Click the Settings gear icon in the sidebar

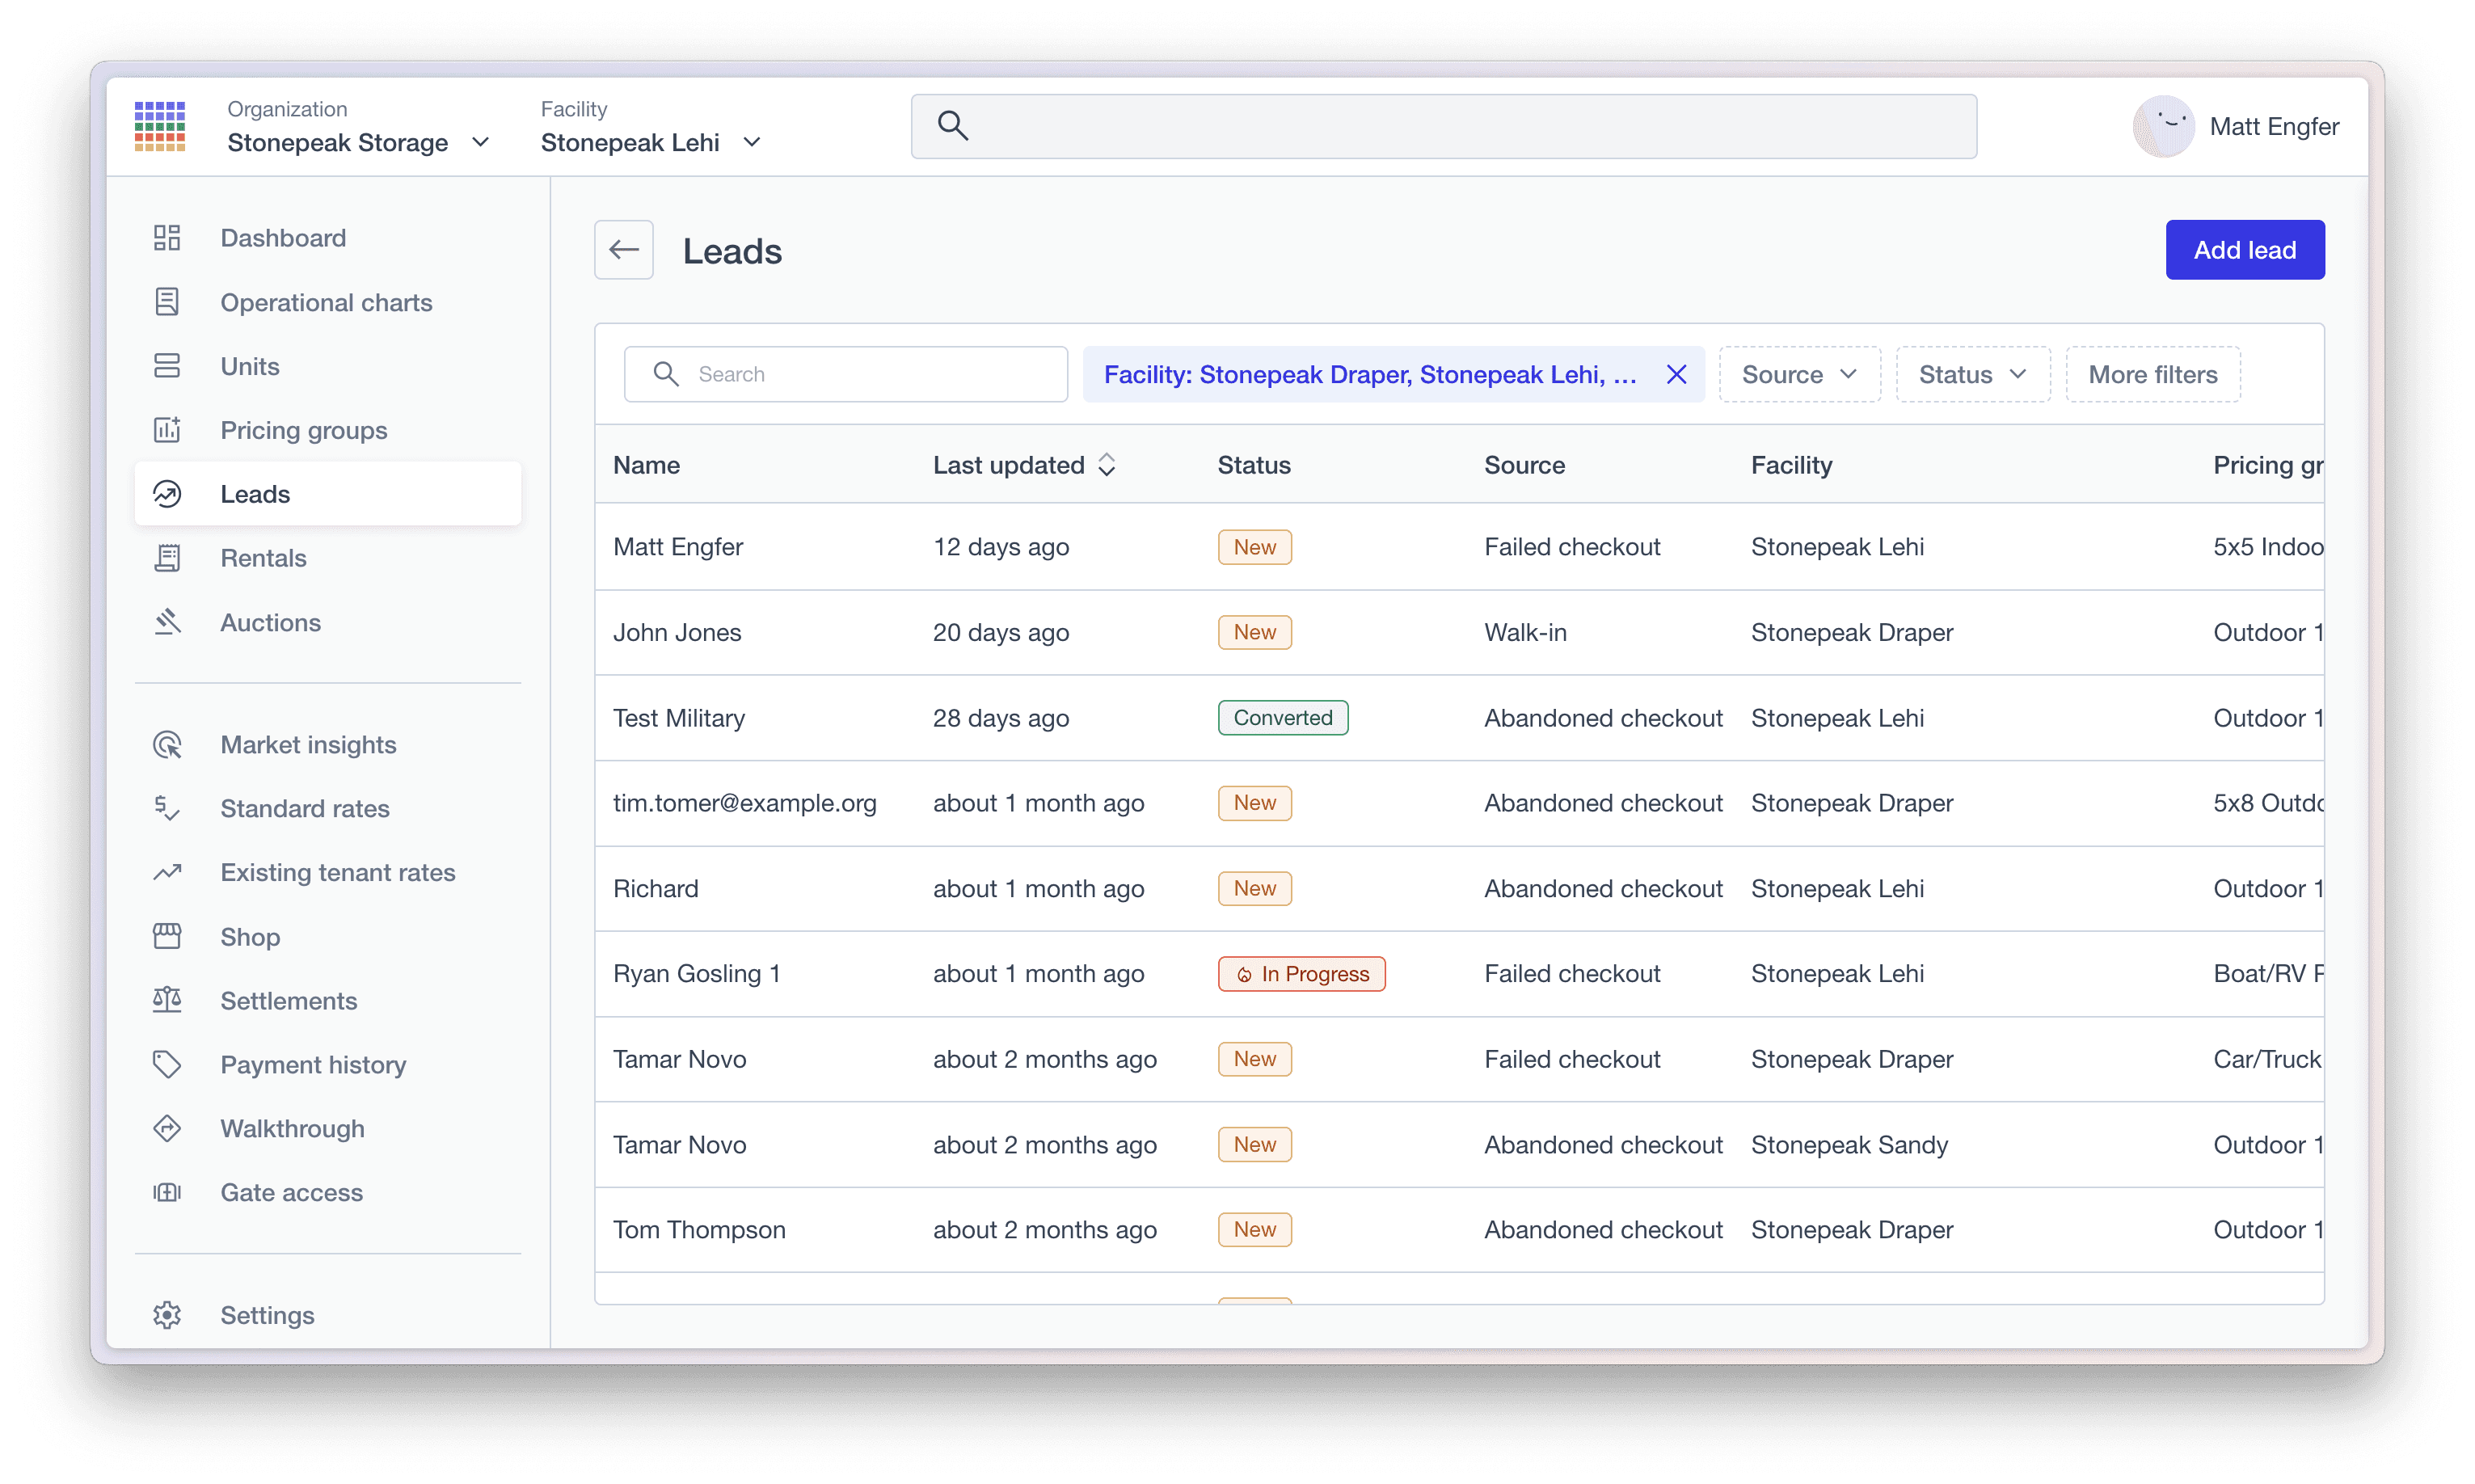167,1315
